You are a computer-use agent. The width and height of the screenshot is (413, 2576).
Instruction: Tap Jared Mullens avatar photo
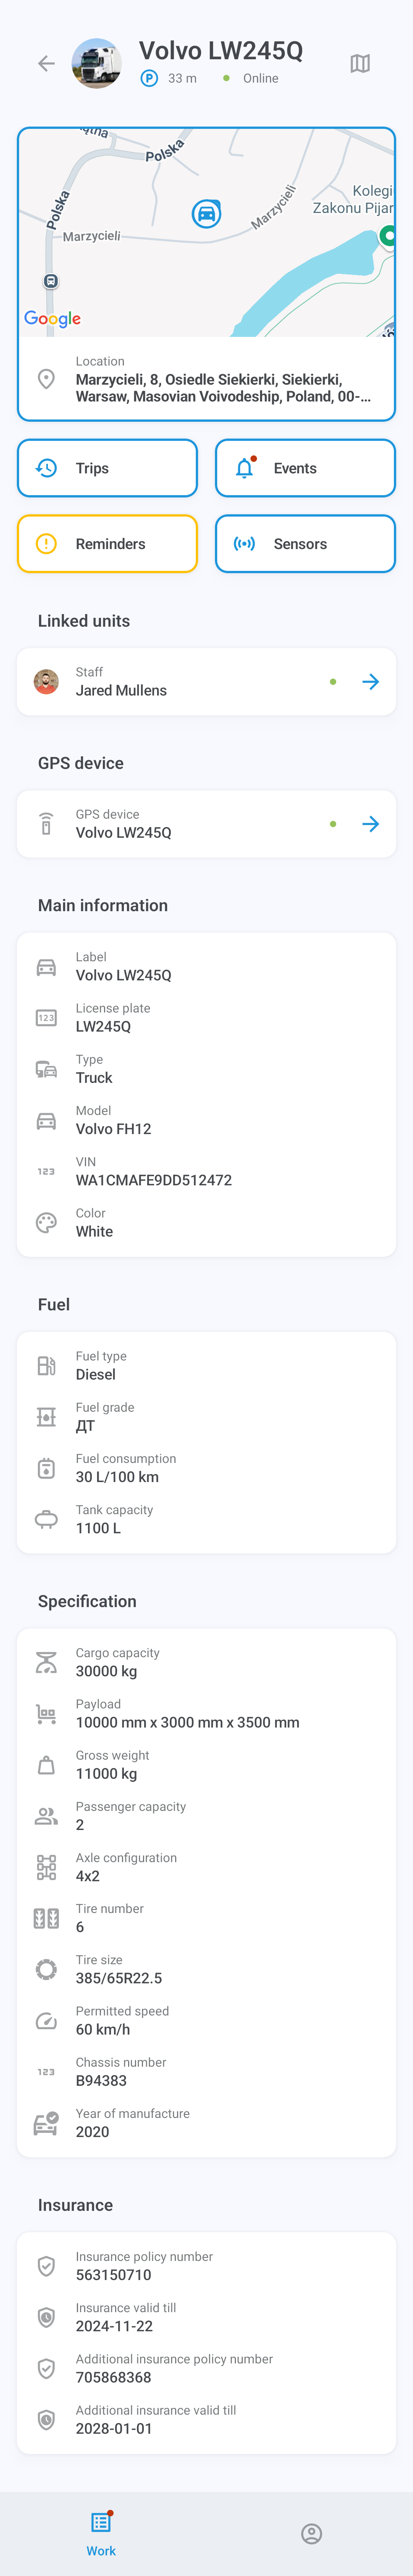(46, 682)
